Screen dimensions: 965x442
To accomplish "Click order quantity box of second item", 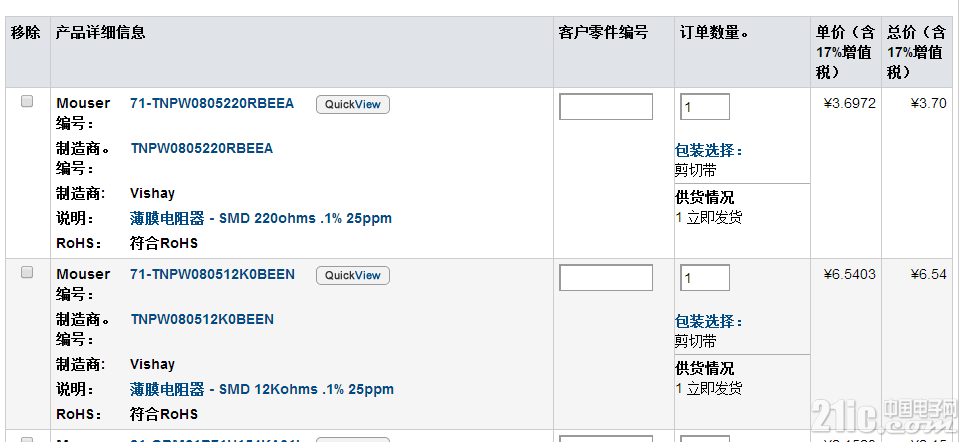I will click(x=705, y=278).
